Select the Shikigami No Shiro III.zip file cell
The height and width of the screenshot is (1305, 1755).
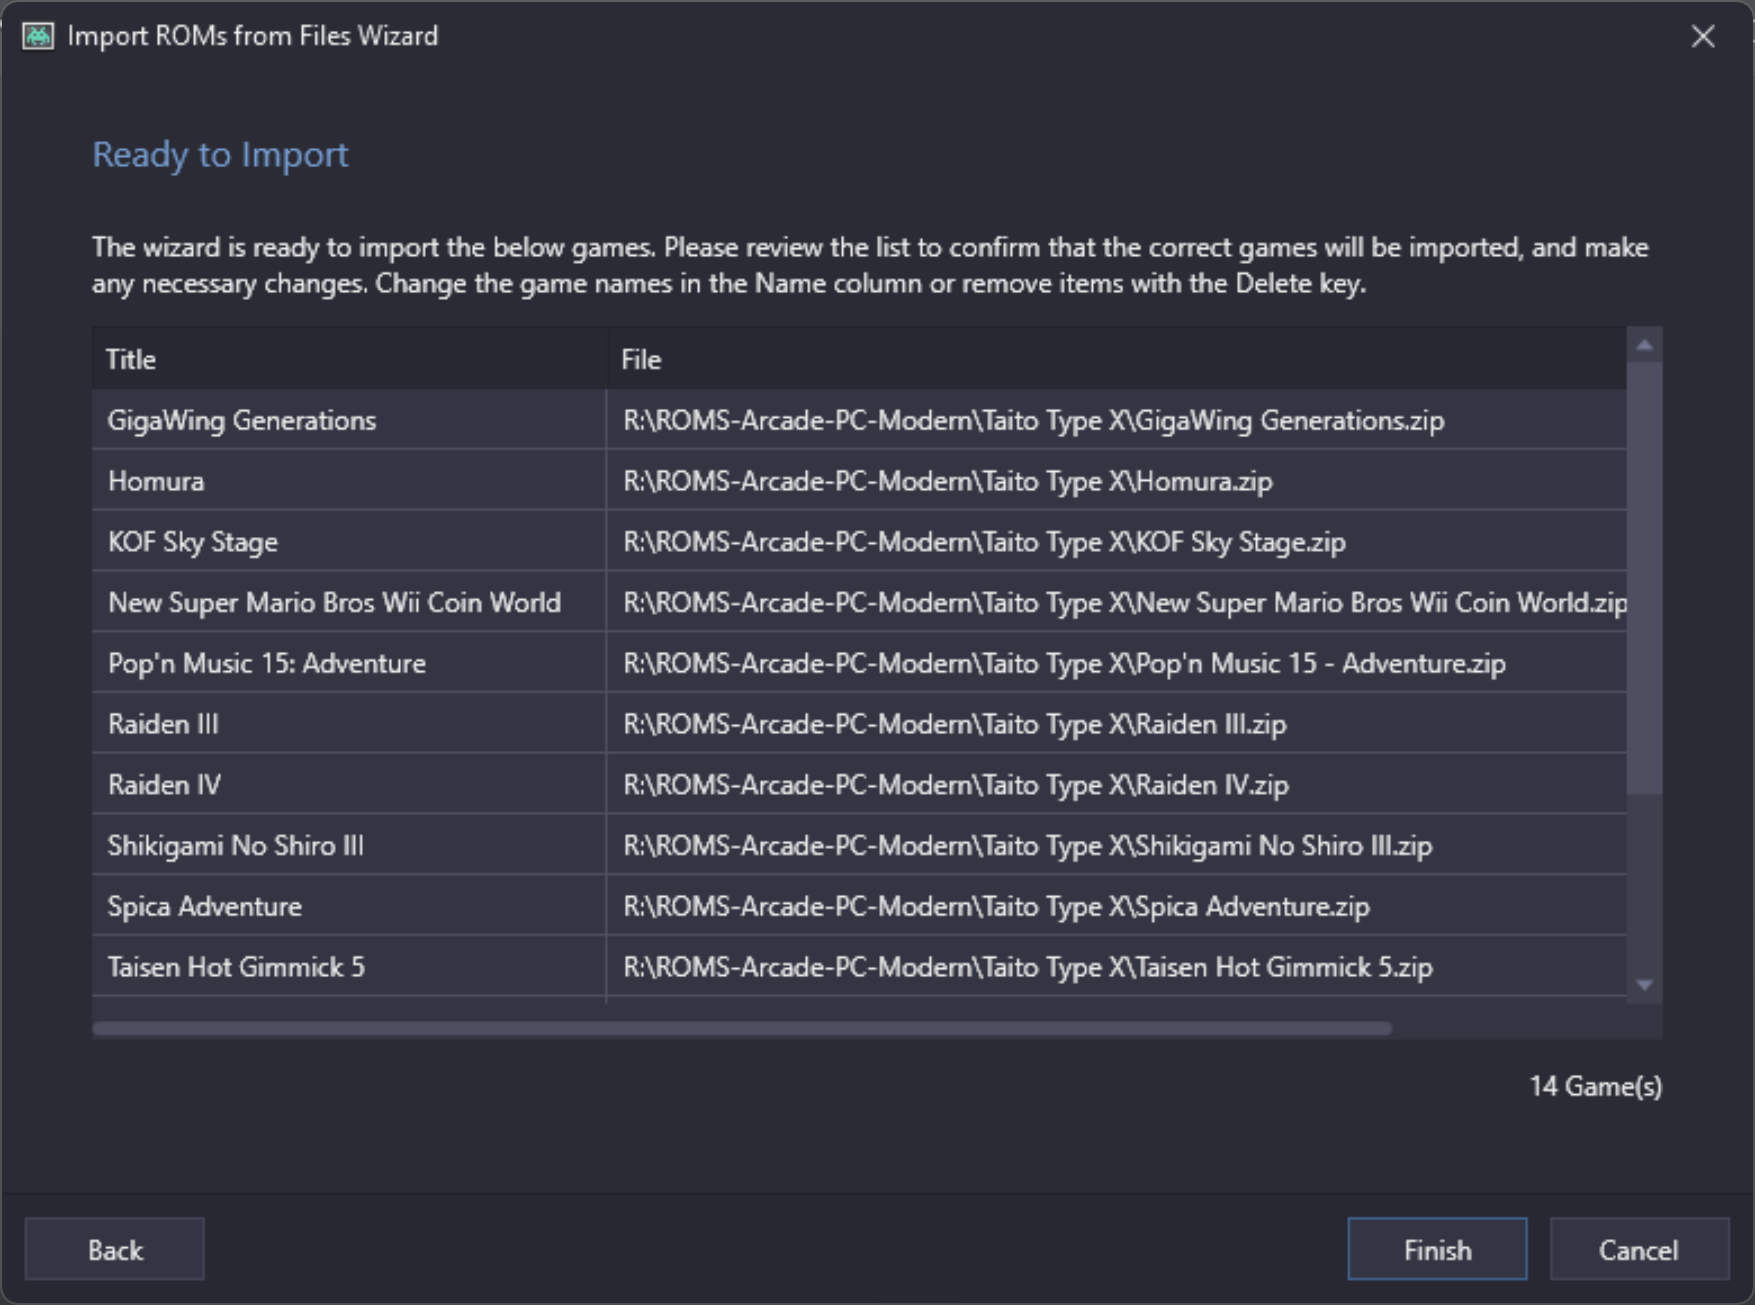[x=1117, y=846]
